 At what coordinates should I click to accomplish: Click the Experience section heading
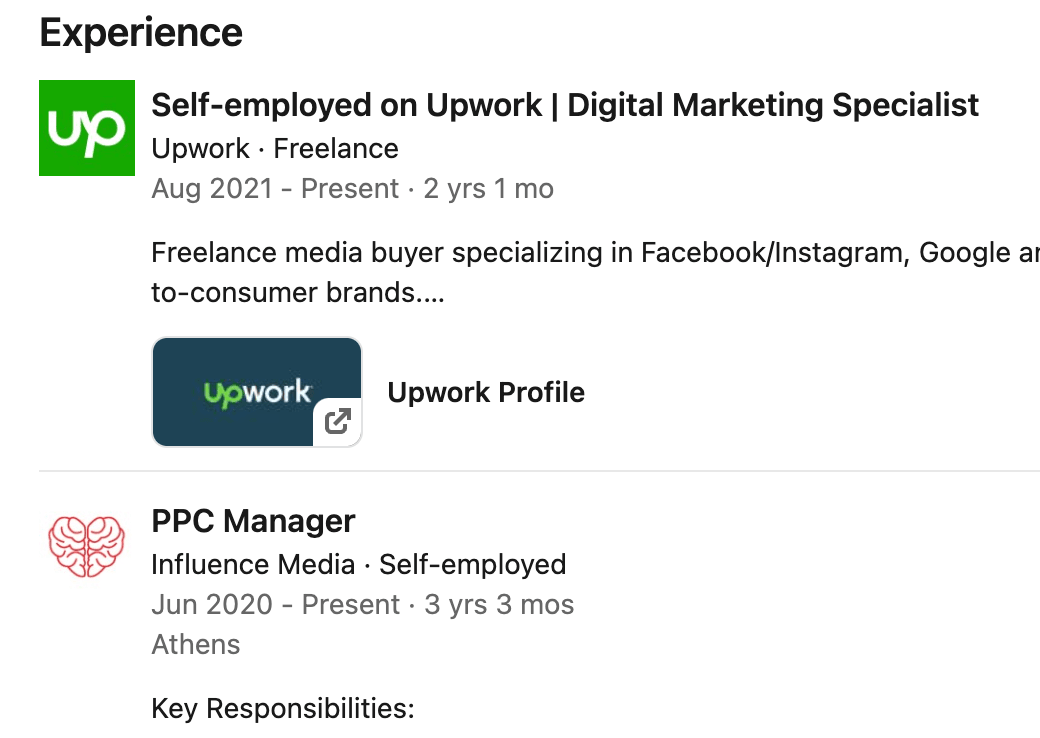[x=141, y=33]
